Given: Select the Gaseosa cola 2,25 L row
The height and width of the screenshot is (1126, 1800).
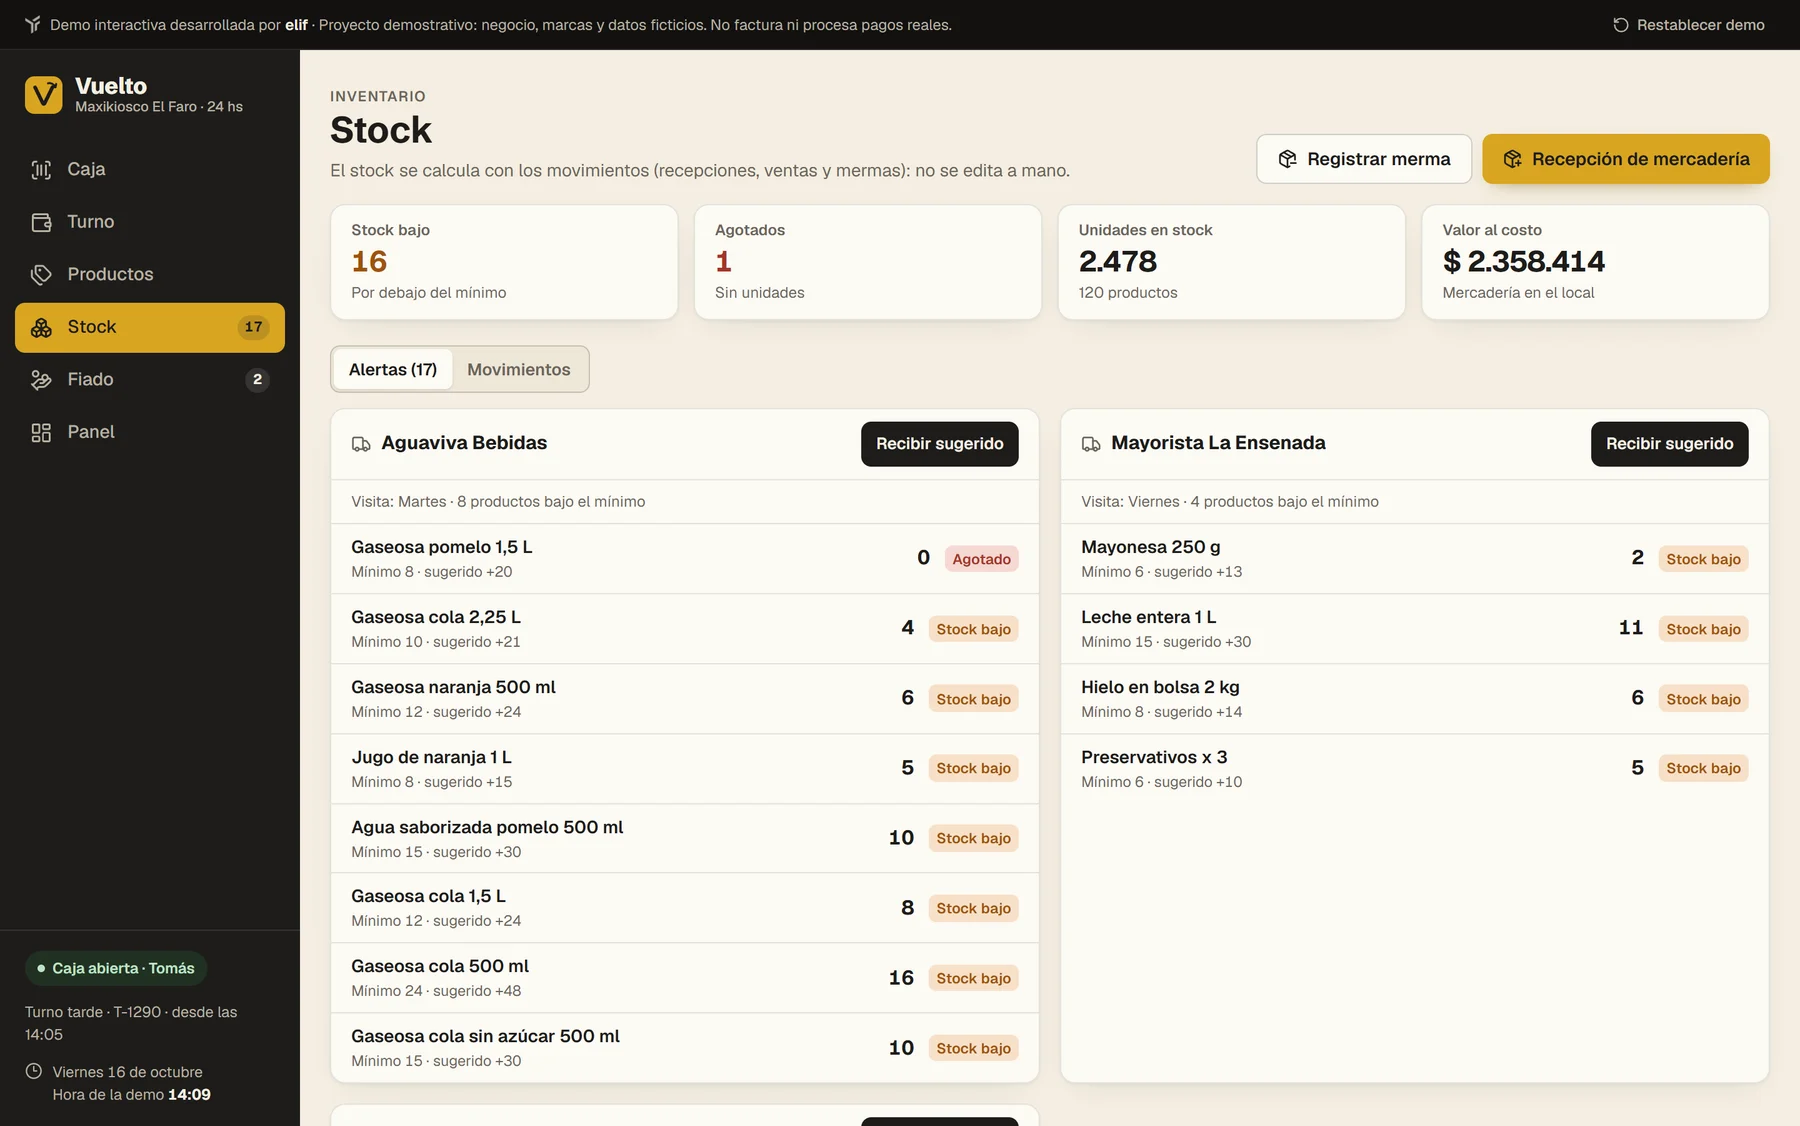Looking at the screenshot, I should pyautogui.click(x=685, y=629).
